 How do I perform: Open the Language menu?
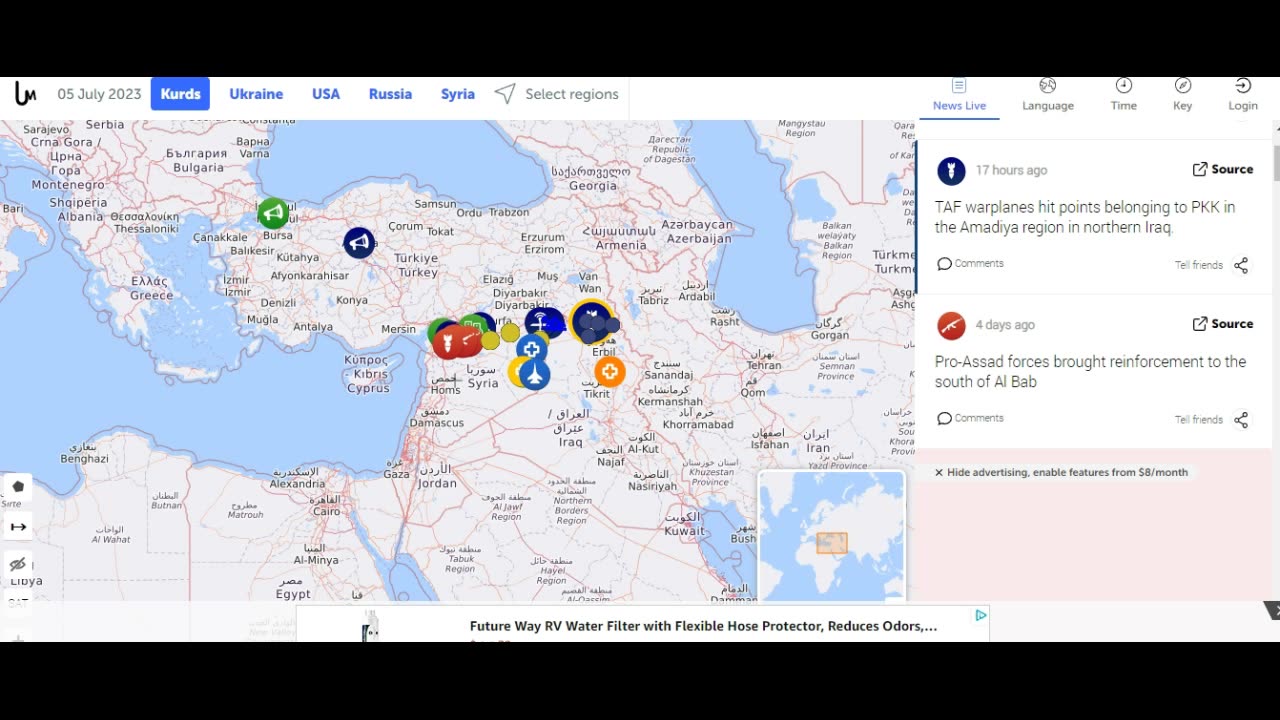[1048, 95]
